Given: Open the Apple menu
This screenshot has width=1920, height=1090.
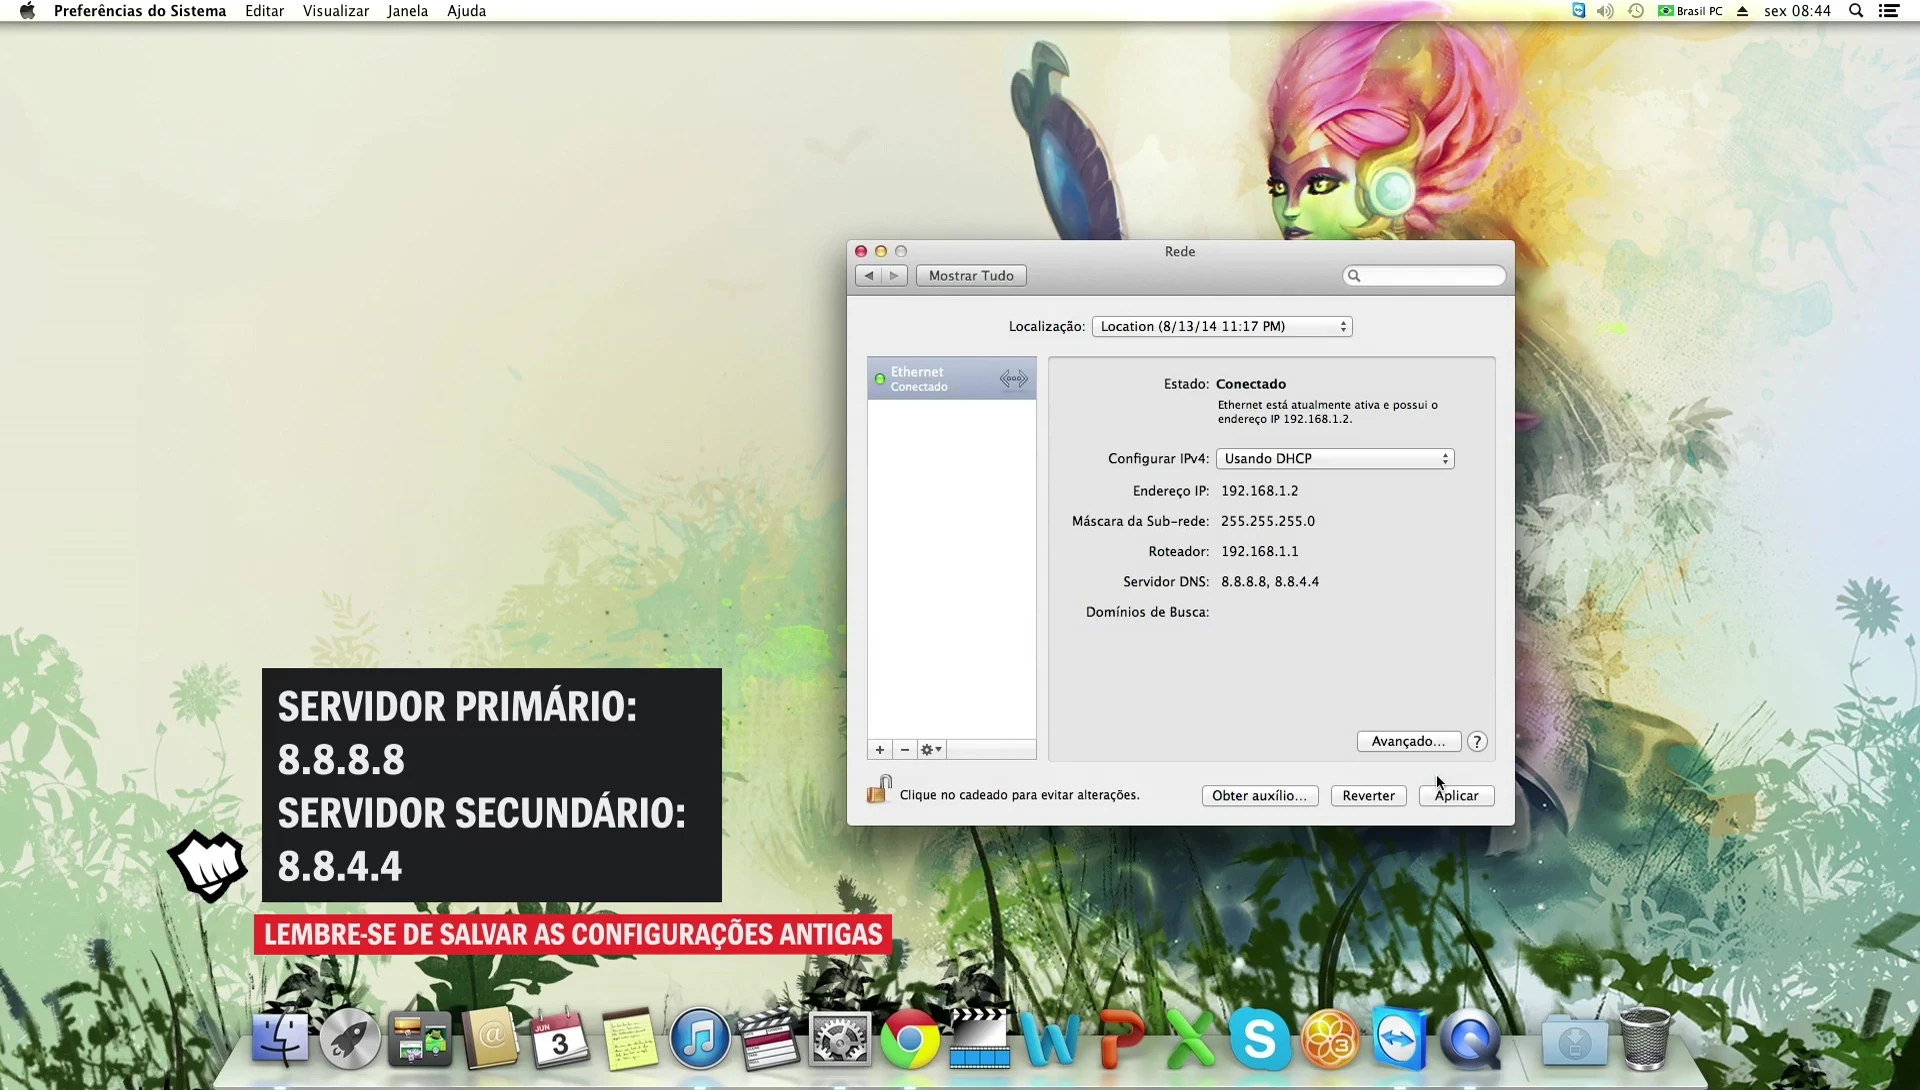Looking at the screenshot, I should tap(27, 11).
